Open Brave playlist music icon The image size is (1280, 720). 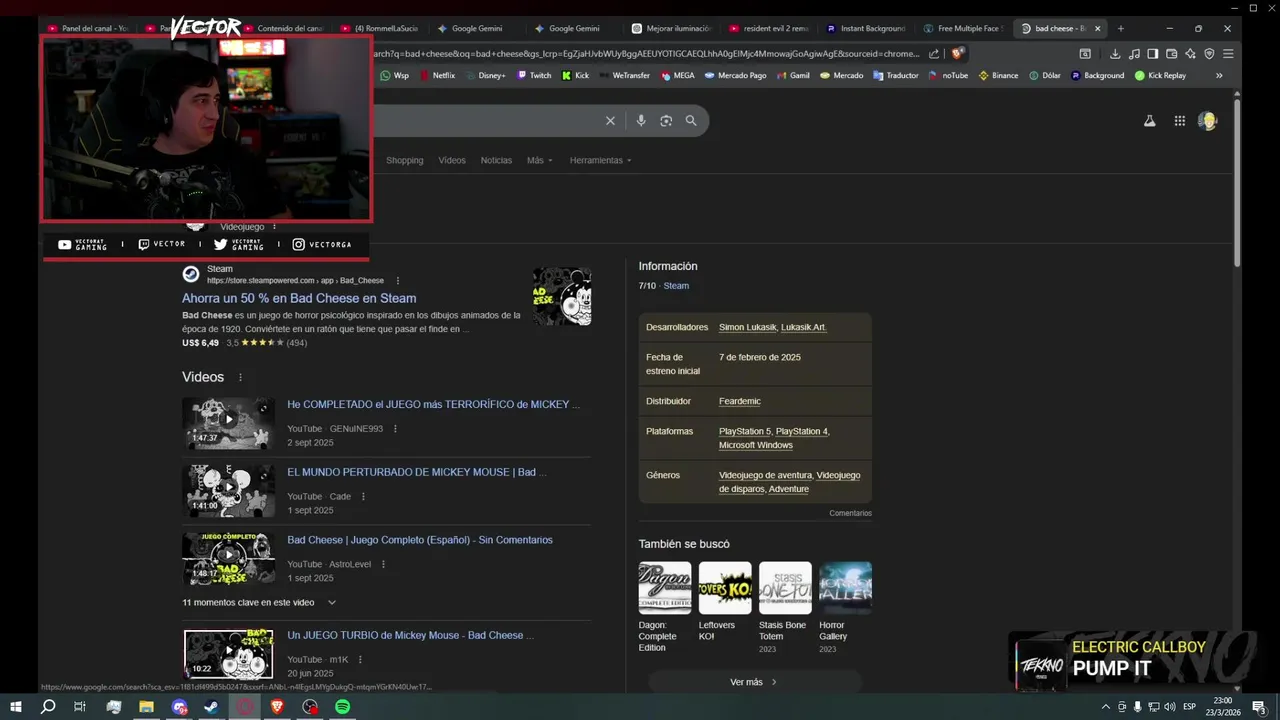[x=1134, y=53]
